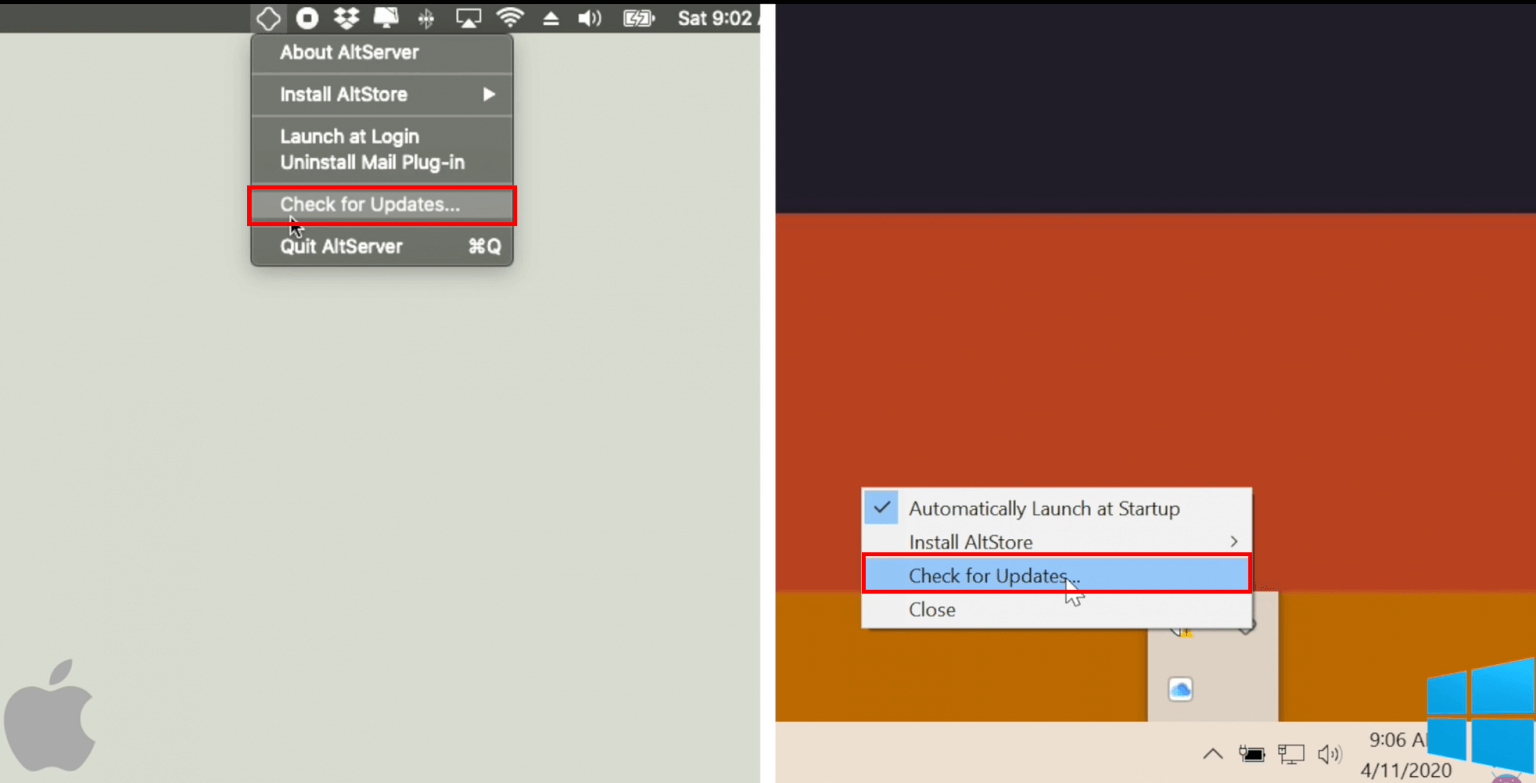
Task: Click Close in the Windows context menu
Action: coord(931,609)
